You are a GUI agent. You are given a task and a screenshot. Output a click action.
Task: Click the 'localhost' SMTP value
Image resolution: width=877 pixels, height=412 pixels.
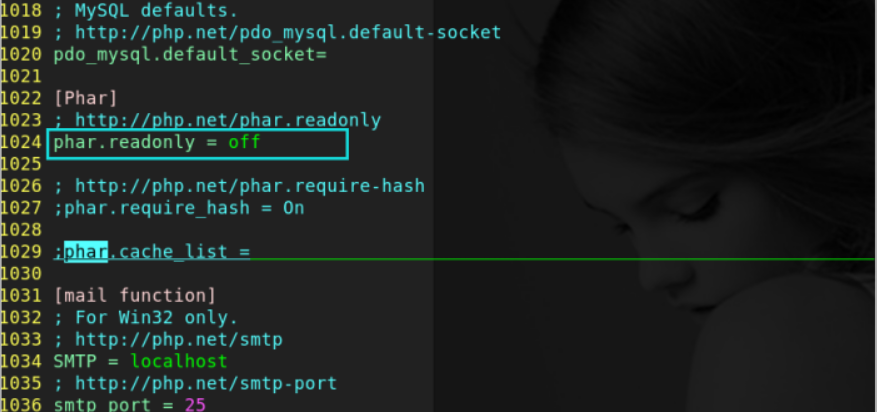[179, 362]
